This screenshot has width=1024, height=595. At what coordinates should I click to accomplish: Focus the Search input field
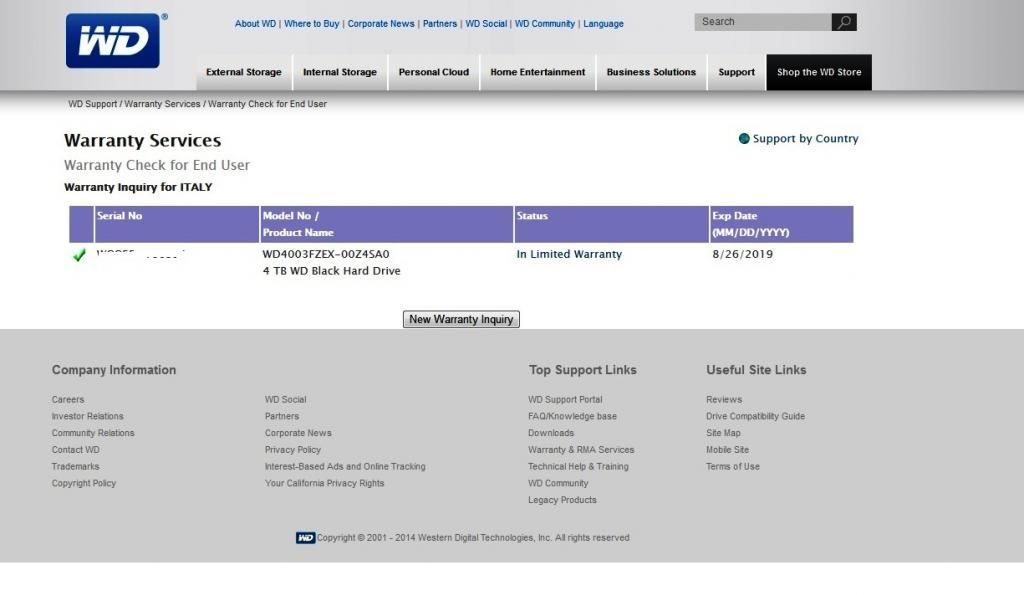763,22
